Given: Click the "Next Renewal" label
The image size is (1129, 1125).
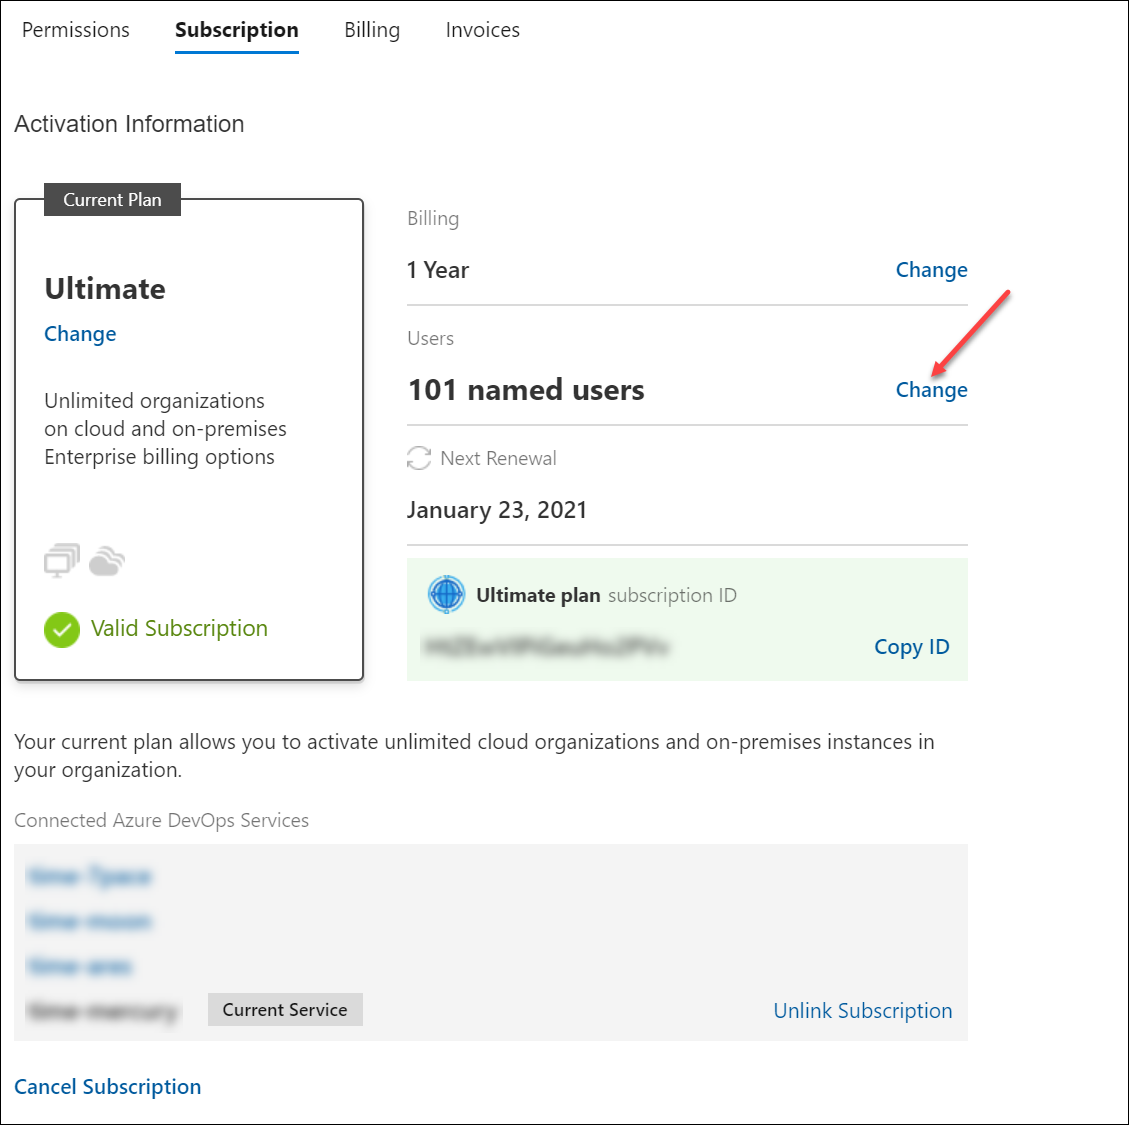Looking at the screenshot, I should [x=498, y=458].
